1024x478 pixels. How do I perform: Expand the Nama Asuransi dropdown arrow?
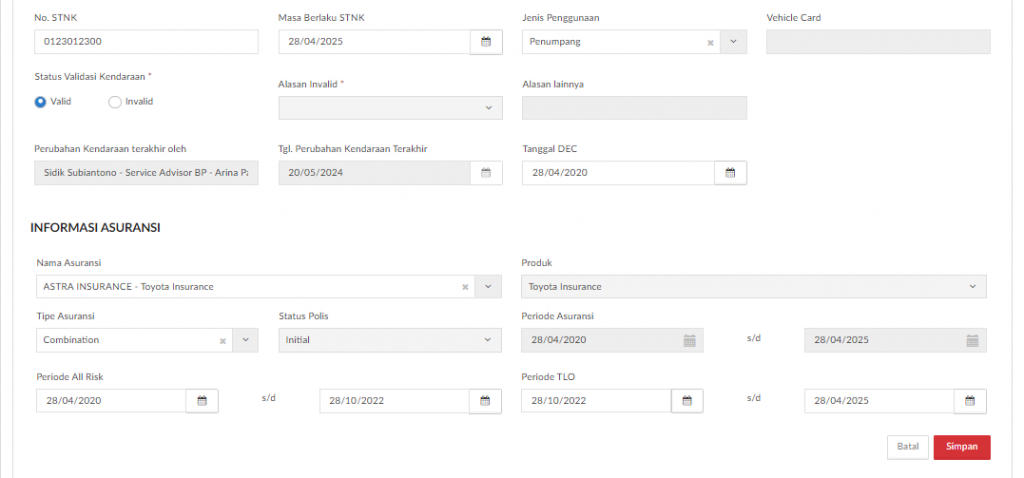click(488, 287)
